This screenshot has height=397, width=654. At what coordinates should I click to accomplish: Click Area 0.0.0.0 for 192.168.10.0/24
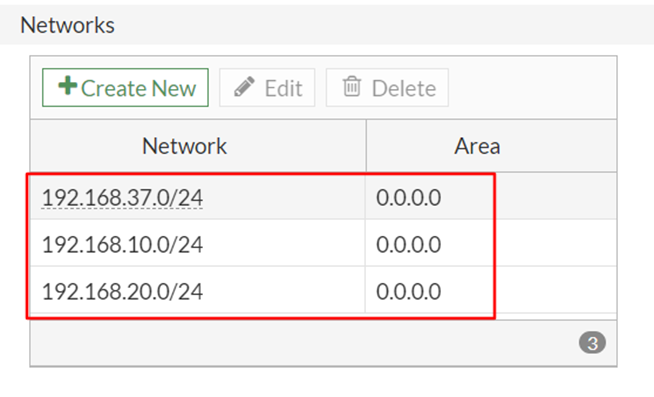pos(408,244)
